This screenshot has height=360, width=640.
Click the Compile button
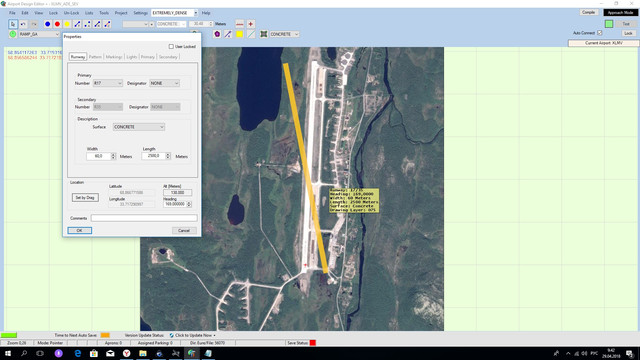click(x=589, y=13)
